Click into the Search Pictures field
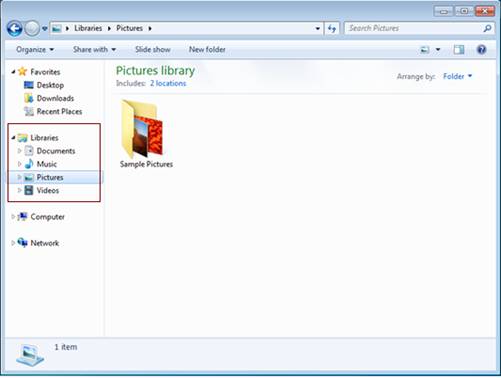The width and height of the screenshot is (501, 378). click(413, 28)
